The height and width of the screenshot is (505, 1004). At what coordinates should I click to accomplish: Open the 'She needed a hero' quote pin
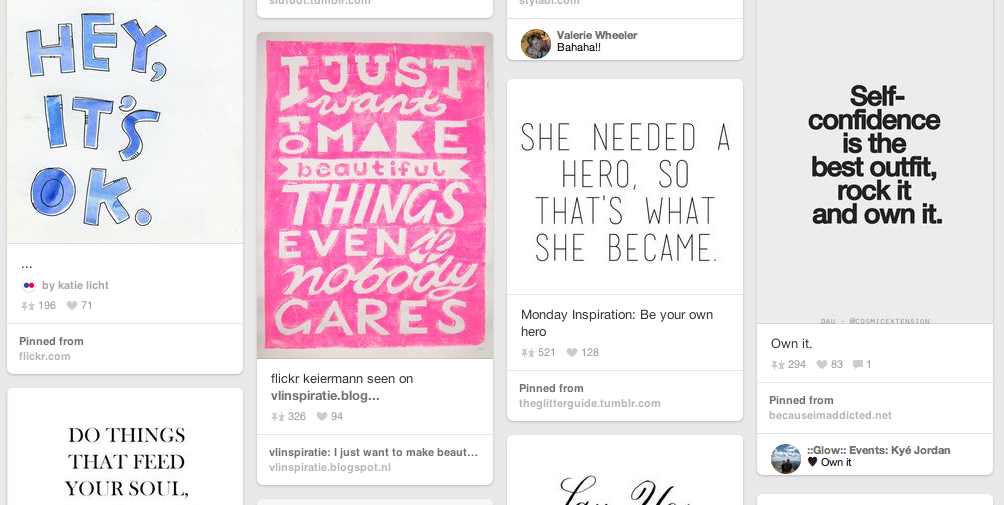(625, 187)
